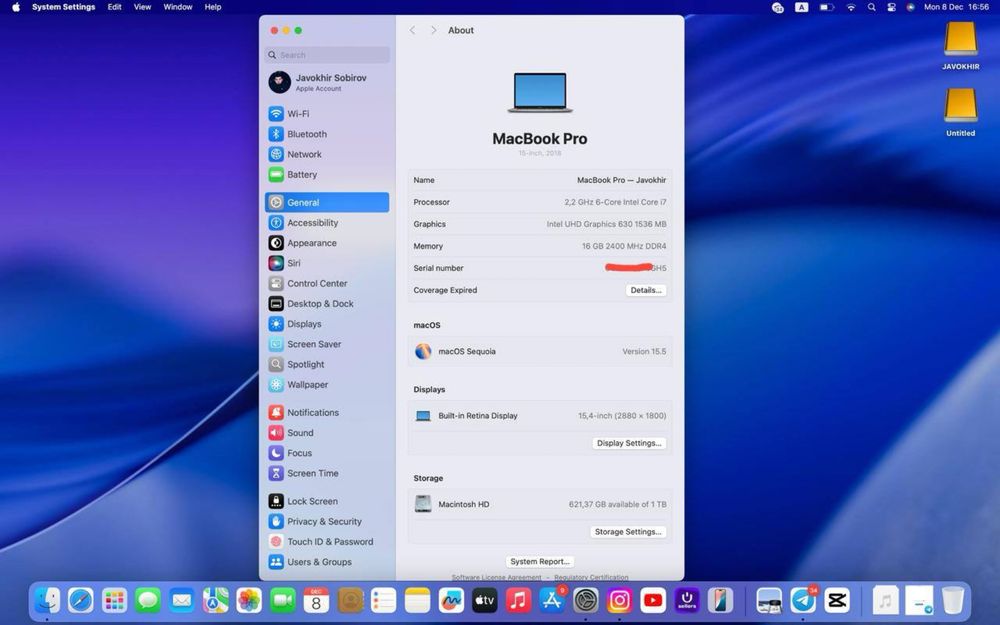
Task: Open Photos app in the Dock
Action: (249, 600)
